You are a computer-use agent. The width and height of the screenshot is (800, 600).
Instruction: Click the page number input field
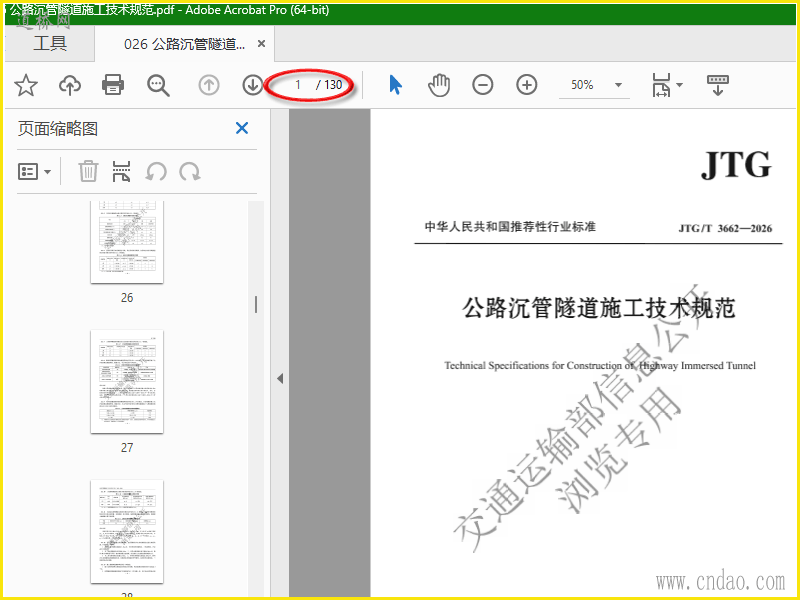click(297, 85)
